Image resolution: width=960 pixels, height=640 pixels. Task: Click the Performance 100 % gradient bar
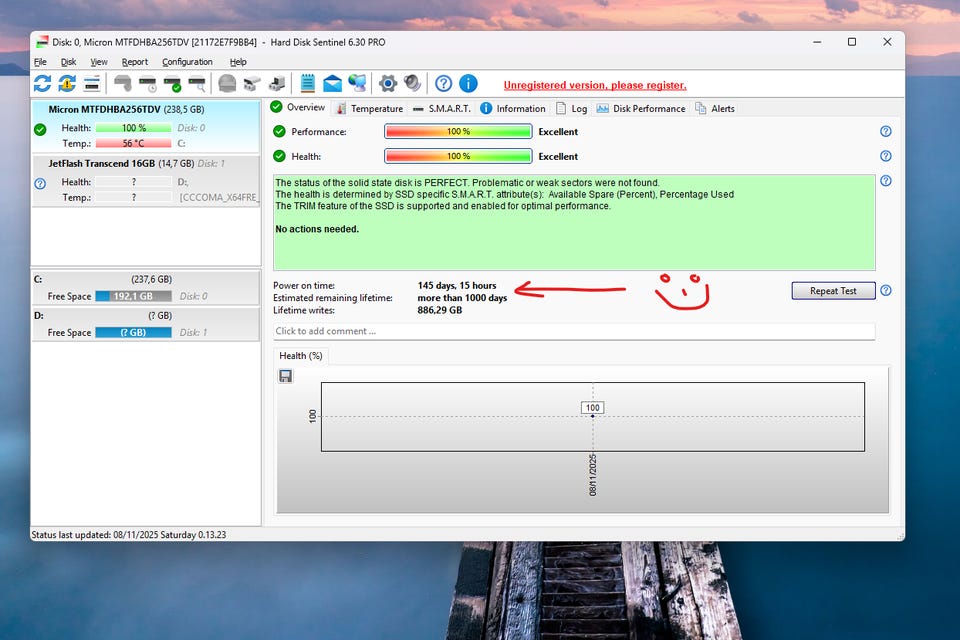tap(458, 132)
